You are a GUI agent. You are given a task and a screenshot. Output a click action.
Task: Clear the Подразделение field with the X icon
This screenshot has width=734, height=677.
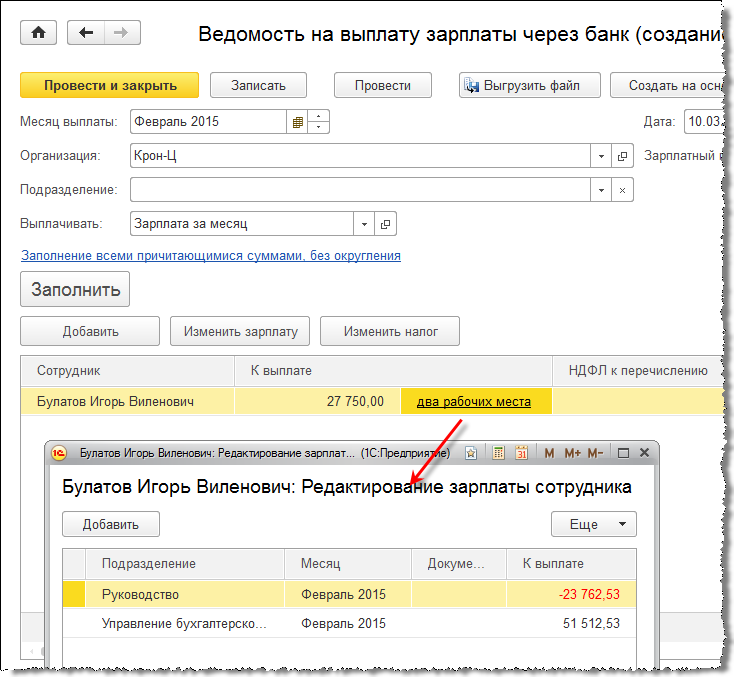[622, 190]
